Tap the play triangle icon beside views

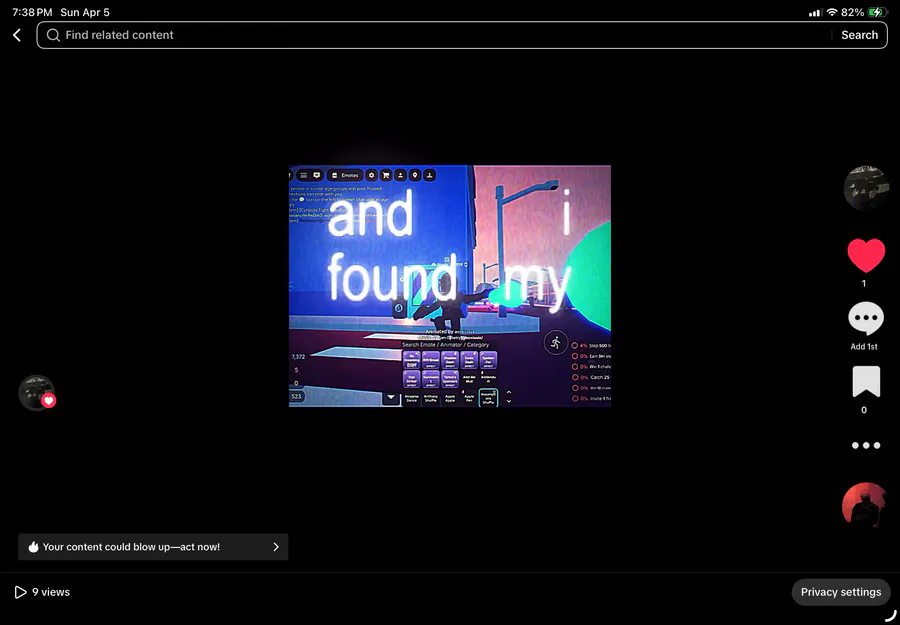(x=20, y=592)
